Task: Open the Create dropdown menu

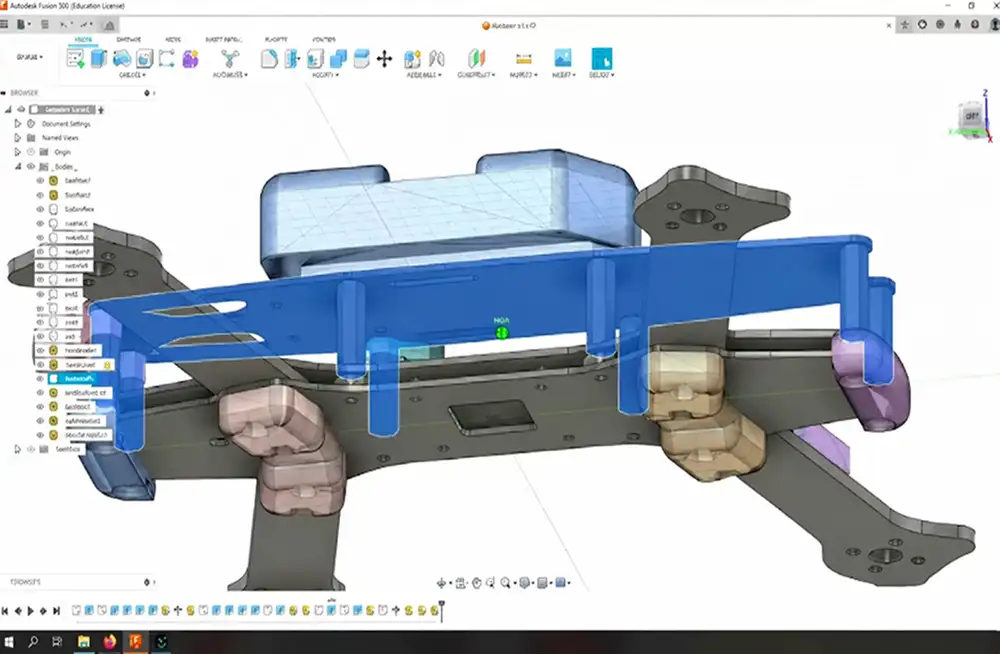Action: coord(133,75)
